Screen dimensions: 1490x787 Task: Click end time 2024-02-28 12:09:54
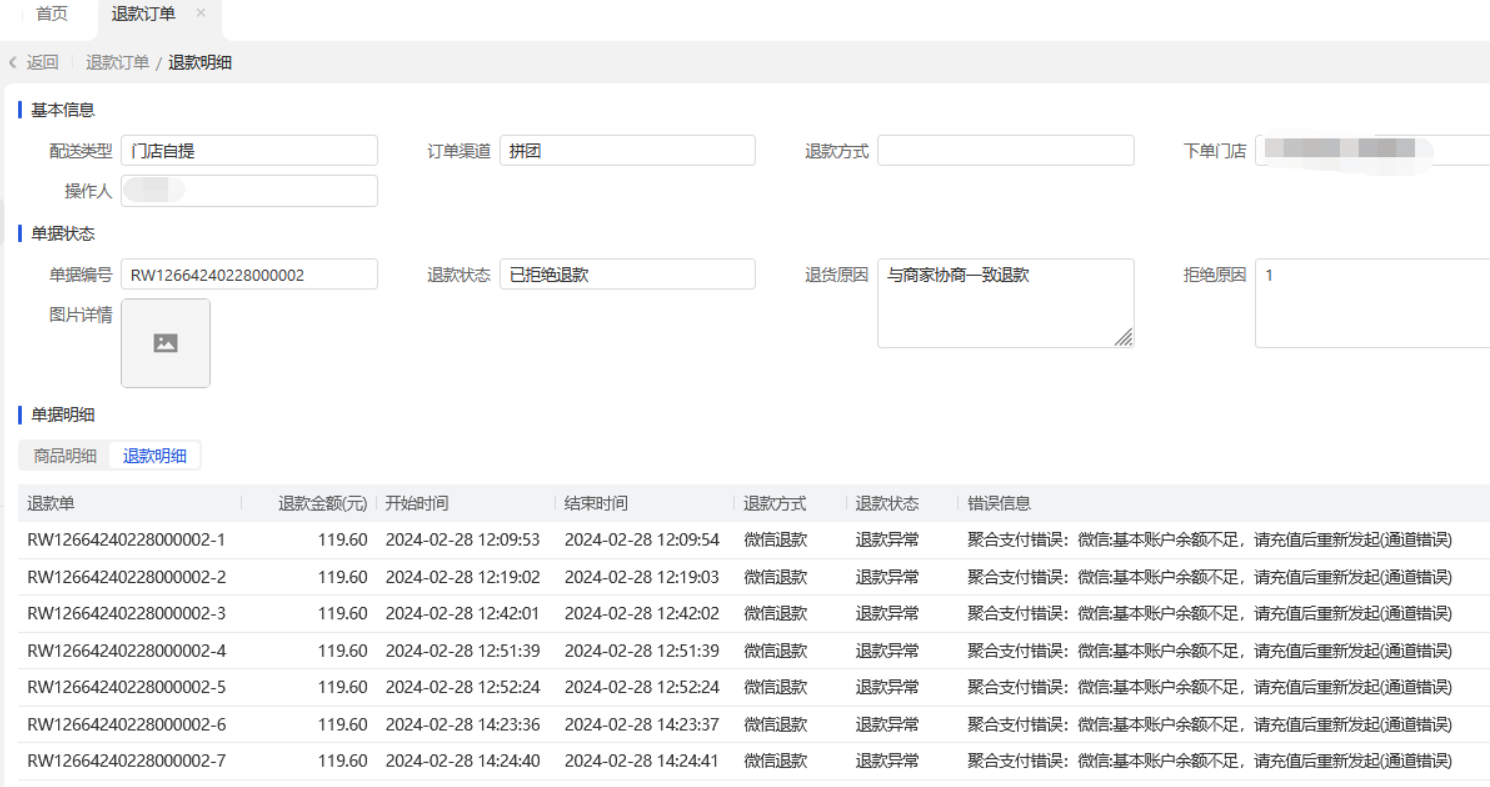point(642,540)
